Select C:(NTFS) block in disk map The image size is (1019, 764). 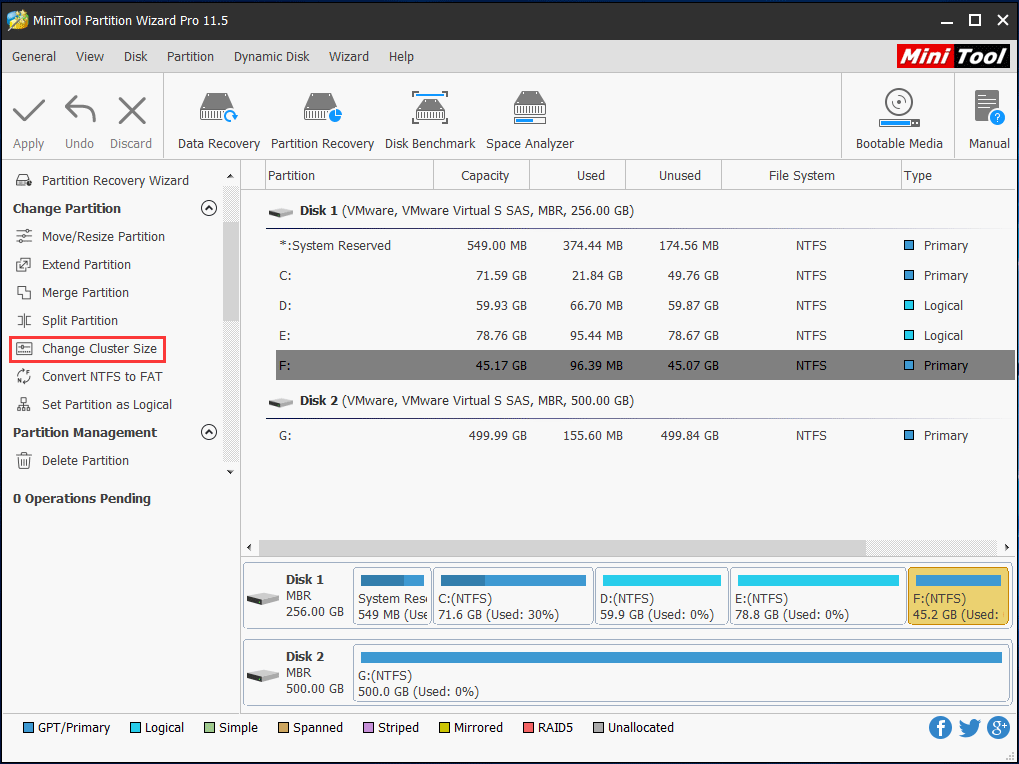[x=513, y=596]
